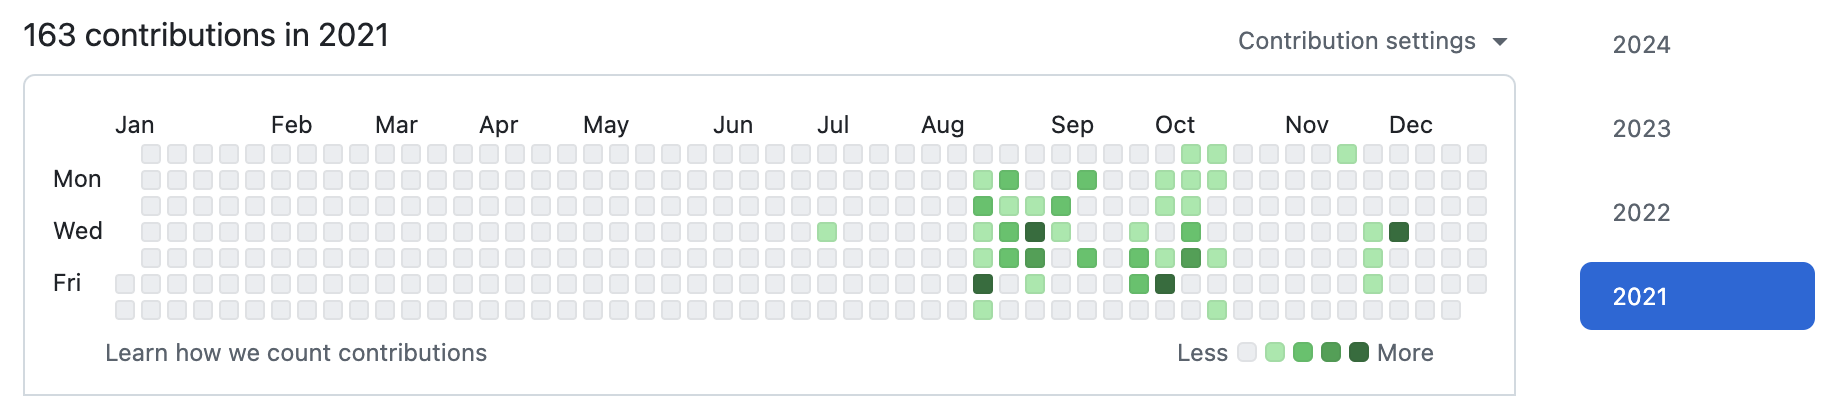Open the Contribution settings dropdown

tap(1372, 41)
